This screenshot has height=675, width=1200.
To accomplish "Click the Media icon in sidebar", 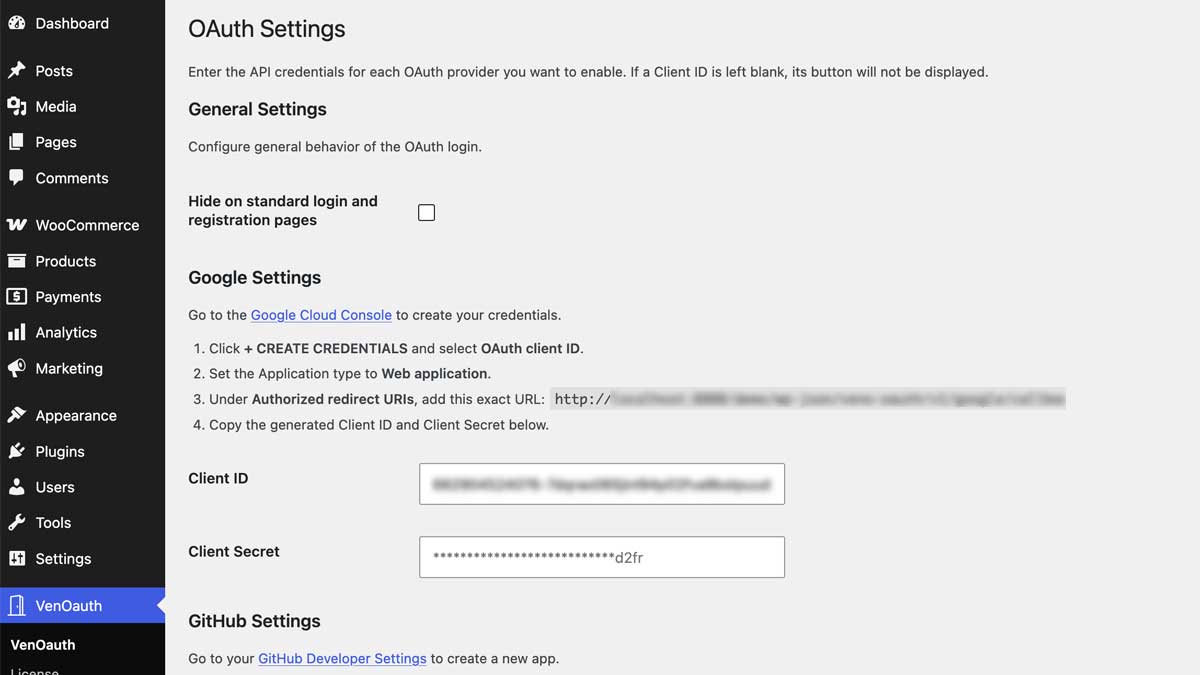I will (x=16, y=106).
